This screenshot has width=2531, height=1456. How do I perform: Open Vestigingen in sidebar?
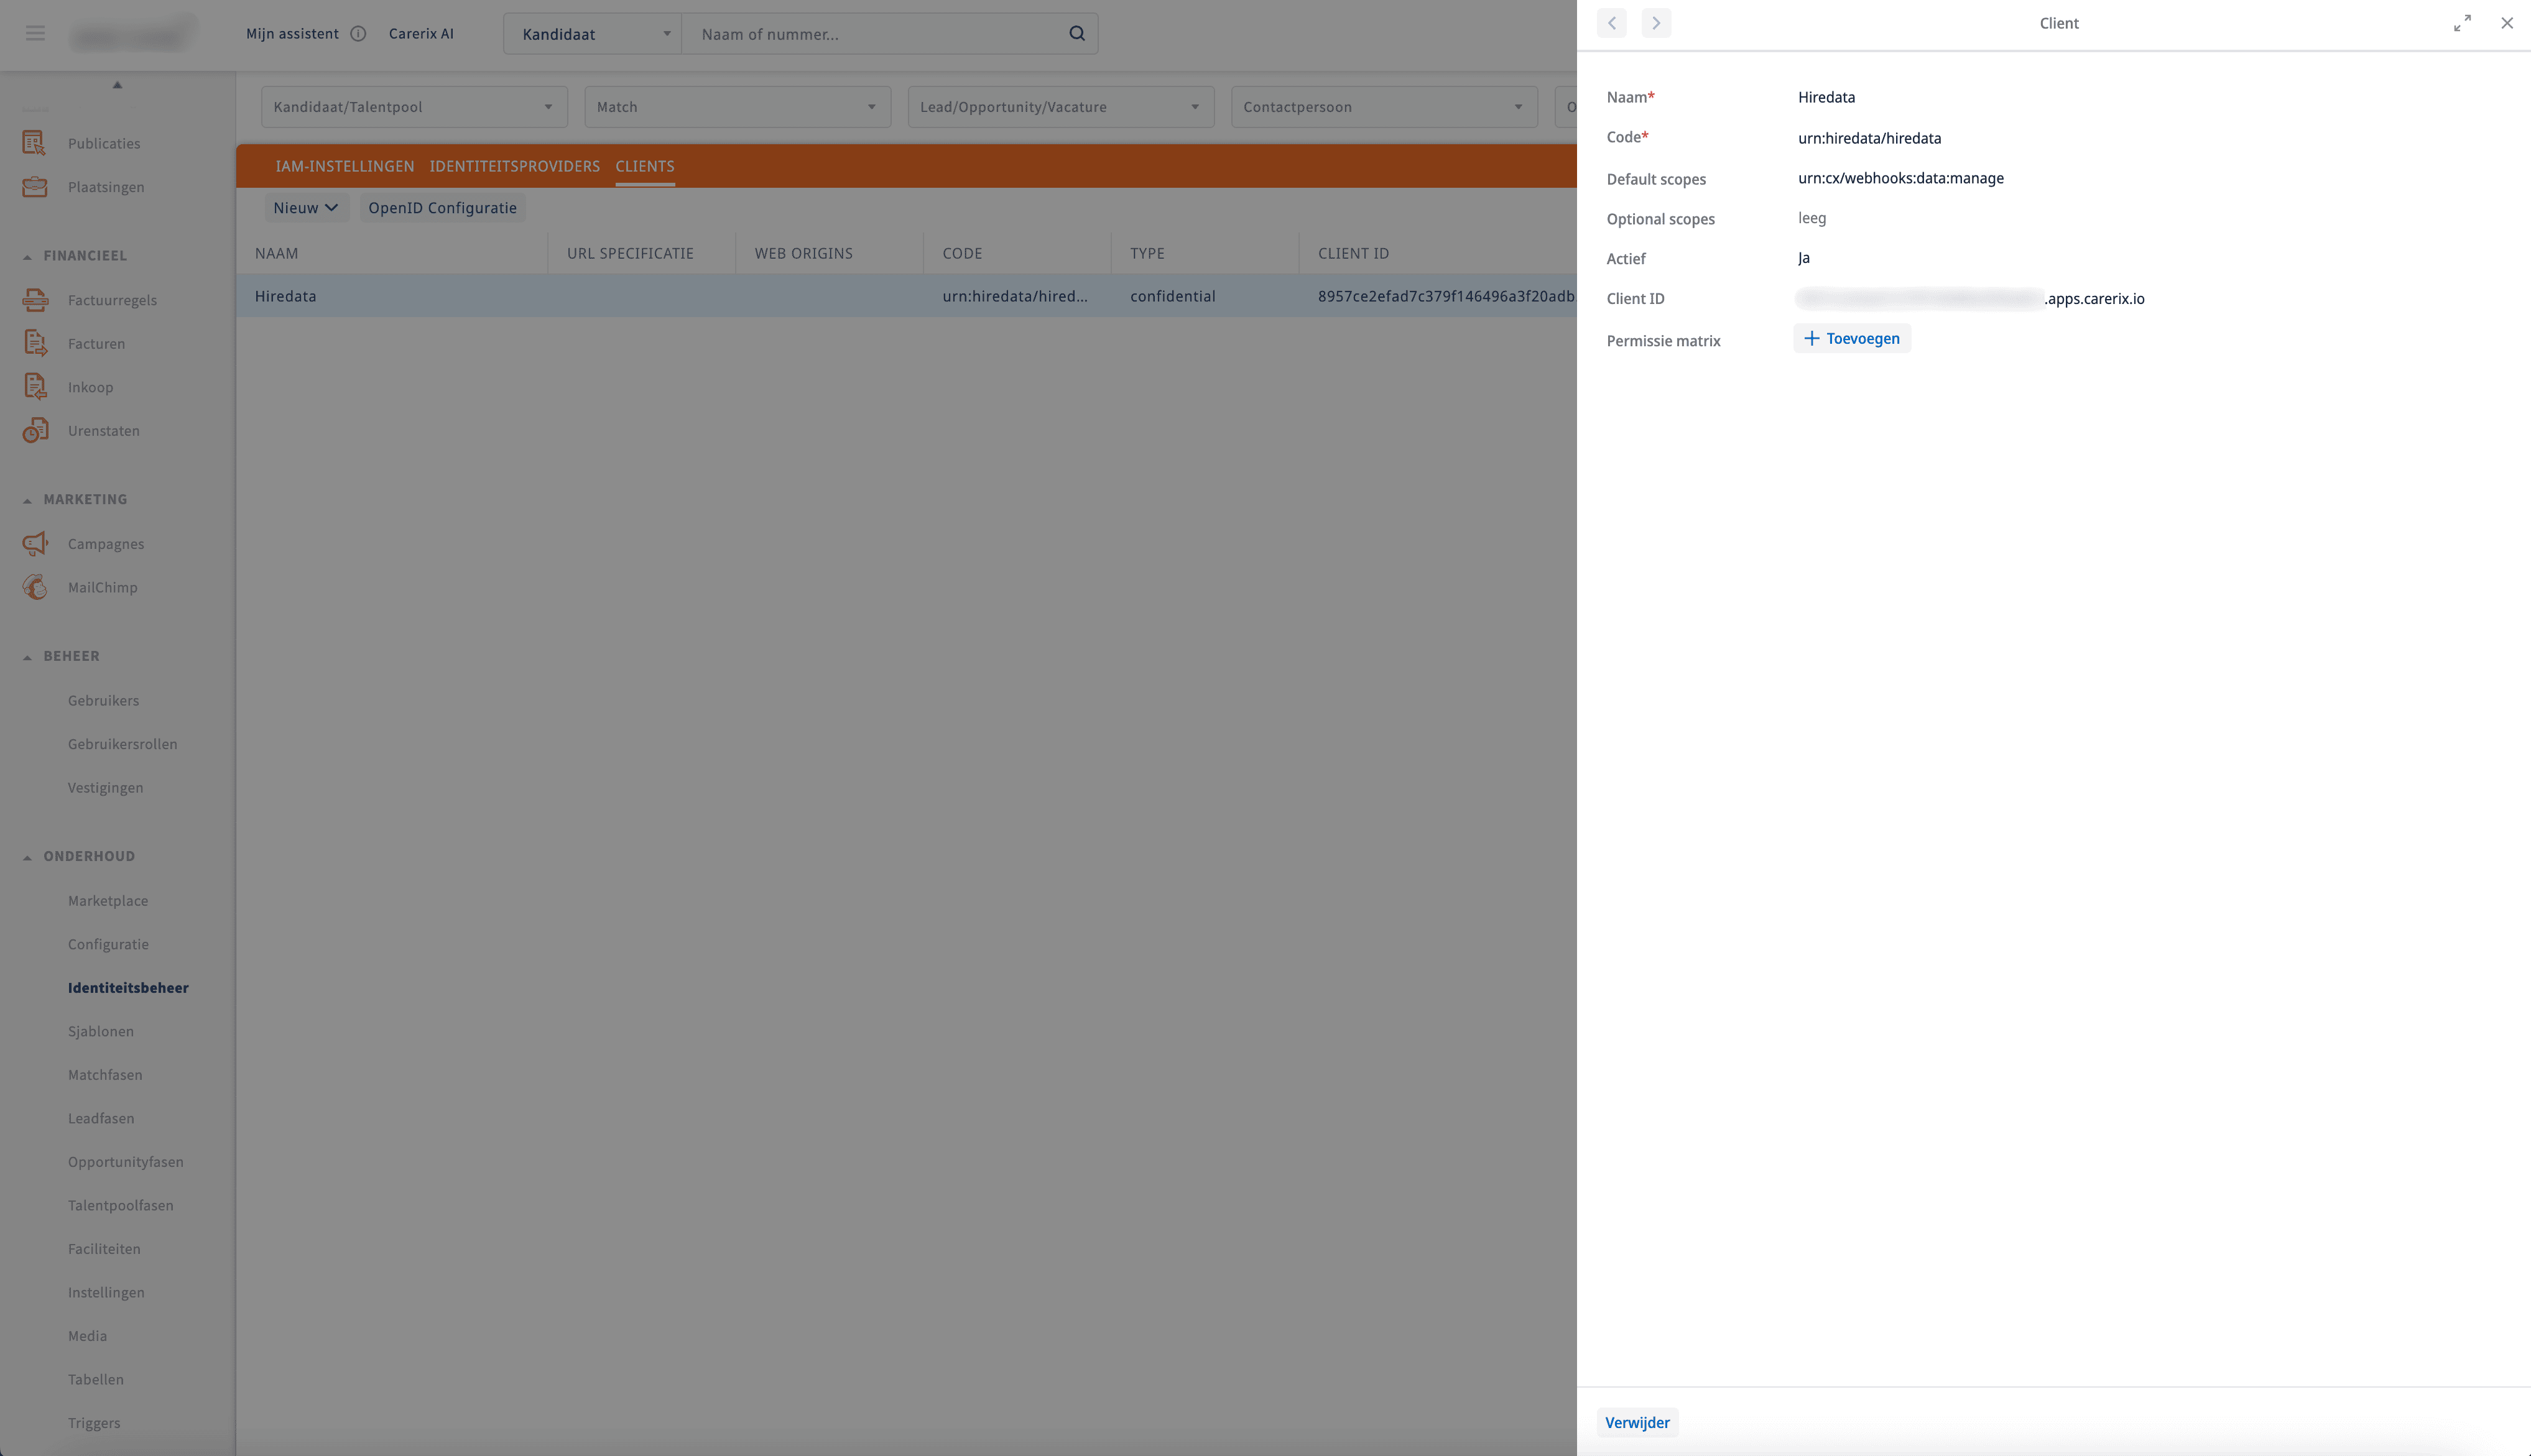106,787
